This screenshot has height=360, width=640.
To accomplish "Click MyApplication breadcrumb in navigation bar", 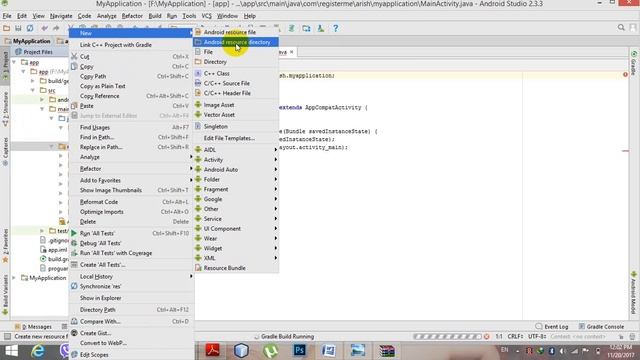I will click(x=28, y=41).
